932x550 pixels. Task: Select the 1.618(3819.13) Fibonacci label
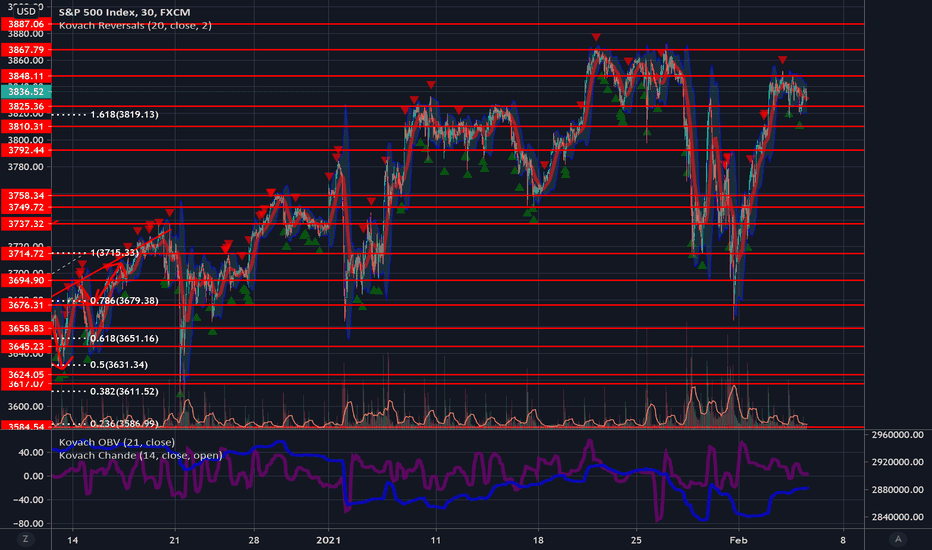(x=124, y=114)
